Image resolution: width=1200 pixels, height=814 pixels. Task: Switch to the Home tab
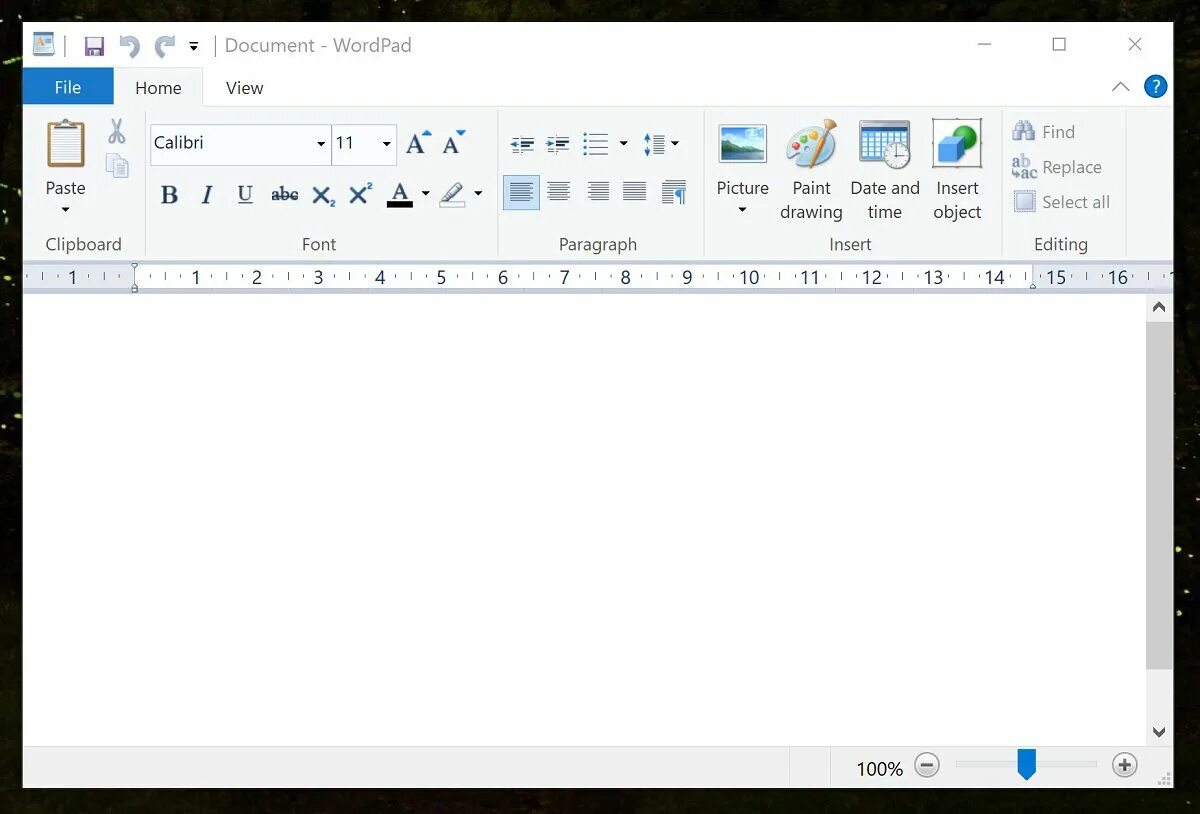(x=158, y=88)
